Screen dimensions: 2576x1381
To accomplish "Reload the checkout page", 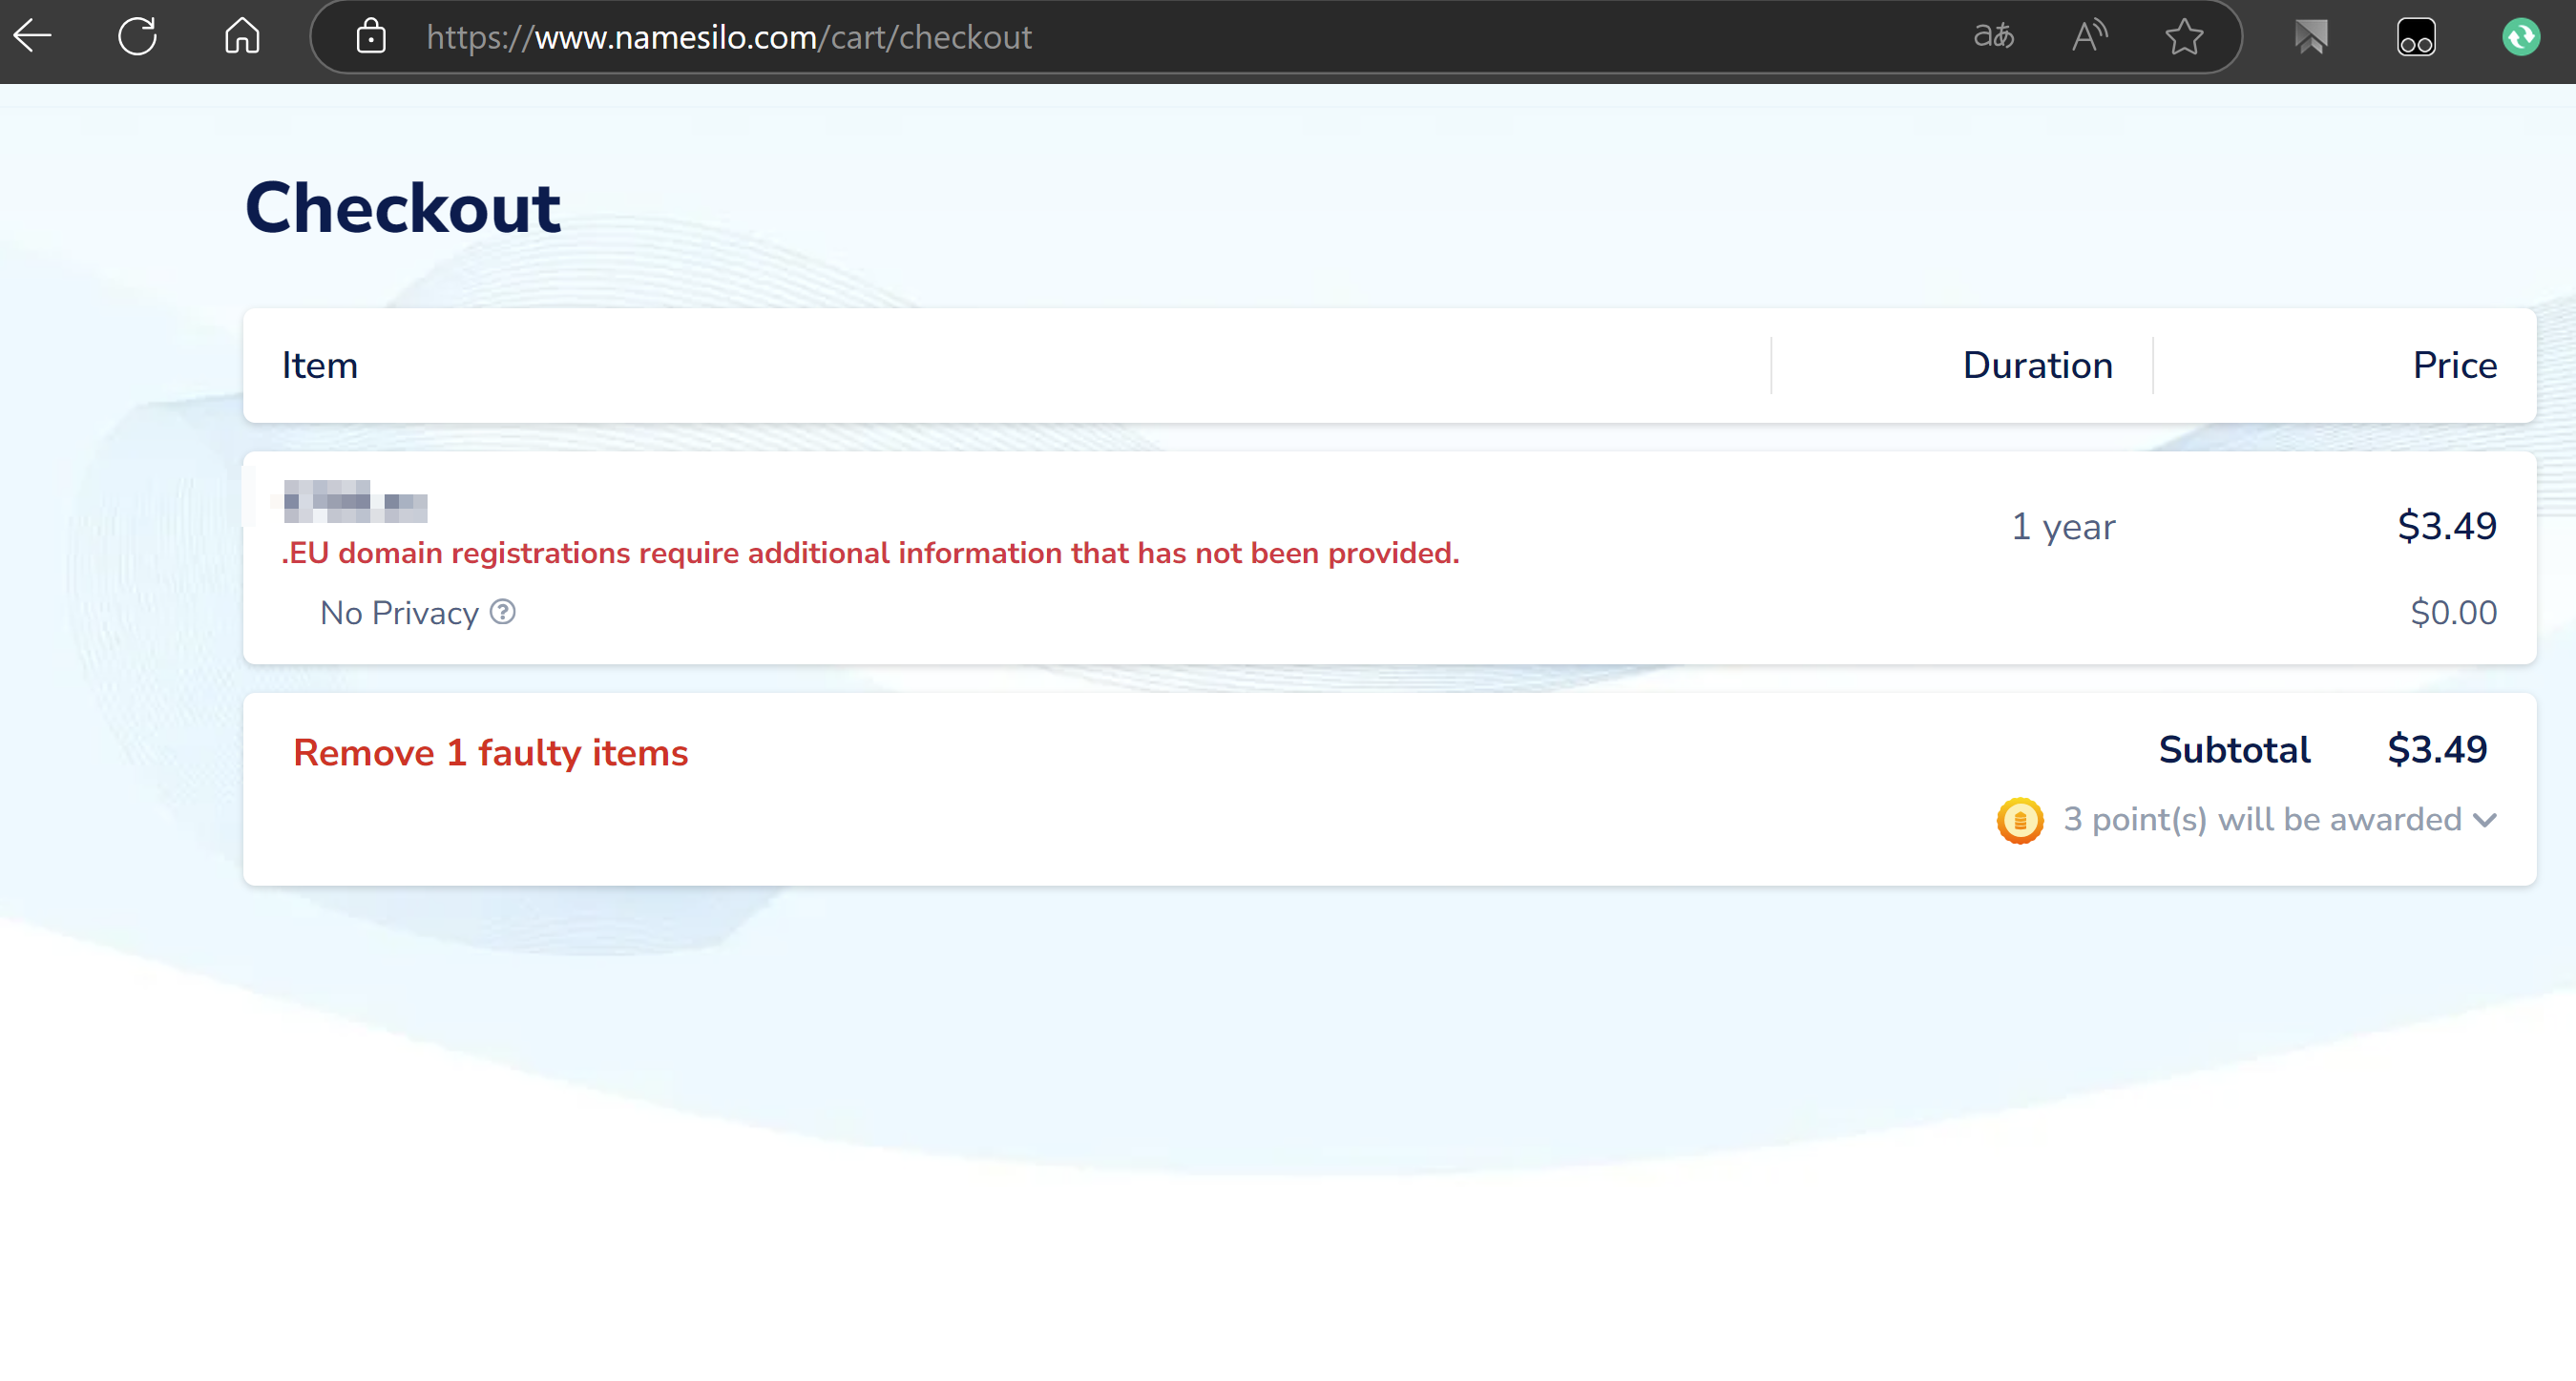I will coord(137,36).
